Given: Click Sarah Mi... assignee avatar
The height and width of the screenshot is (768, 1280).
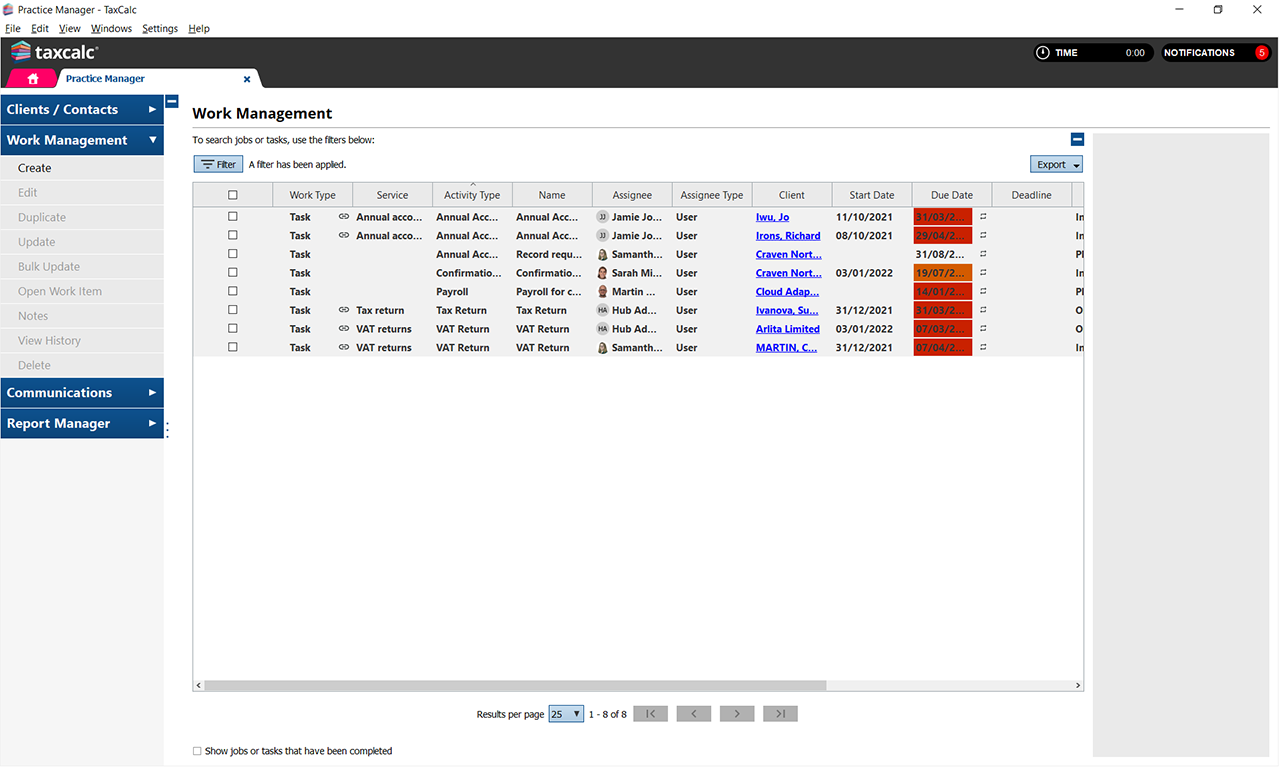Looking at the screenshot, I should pos(602,273).
